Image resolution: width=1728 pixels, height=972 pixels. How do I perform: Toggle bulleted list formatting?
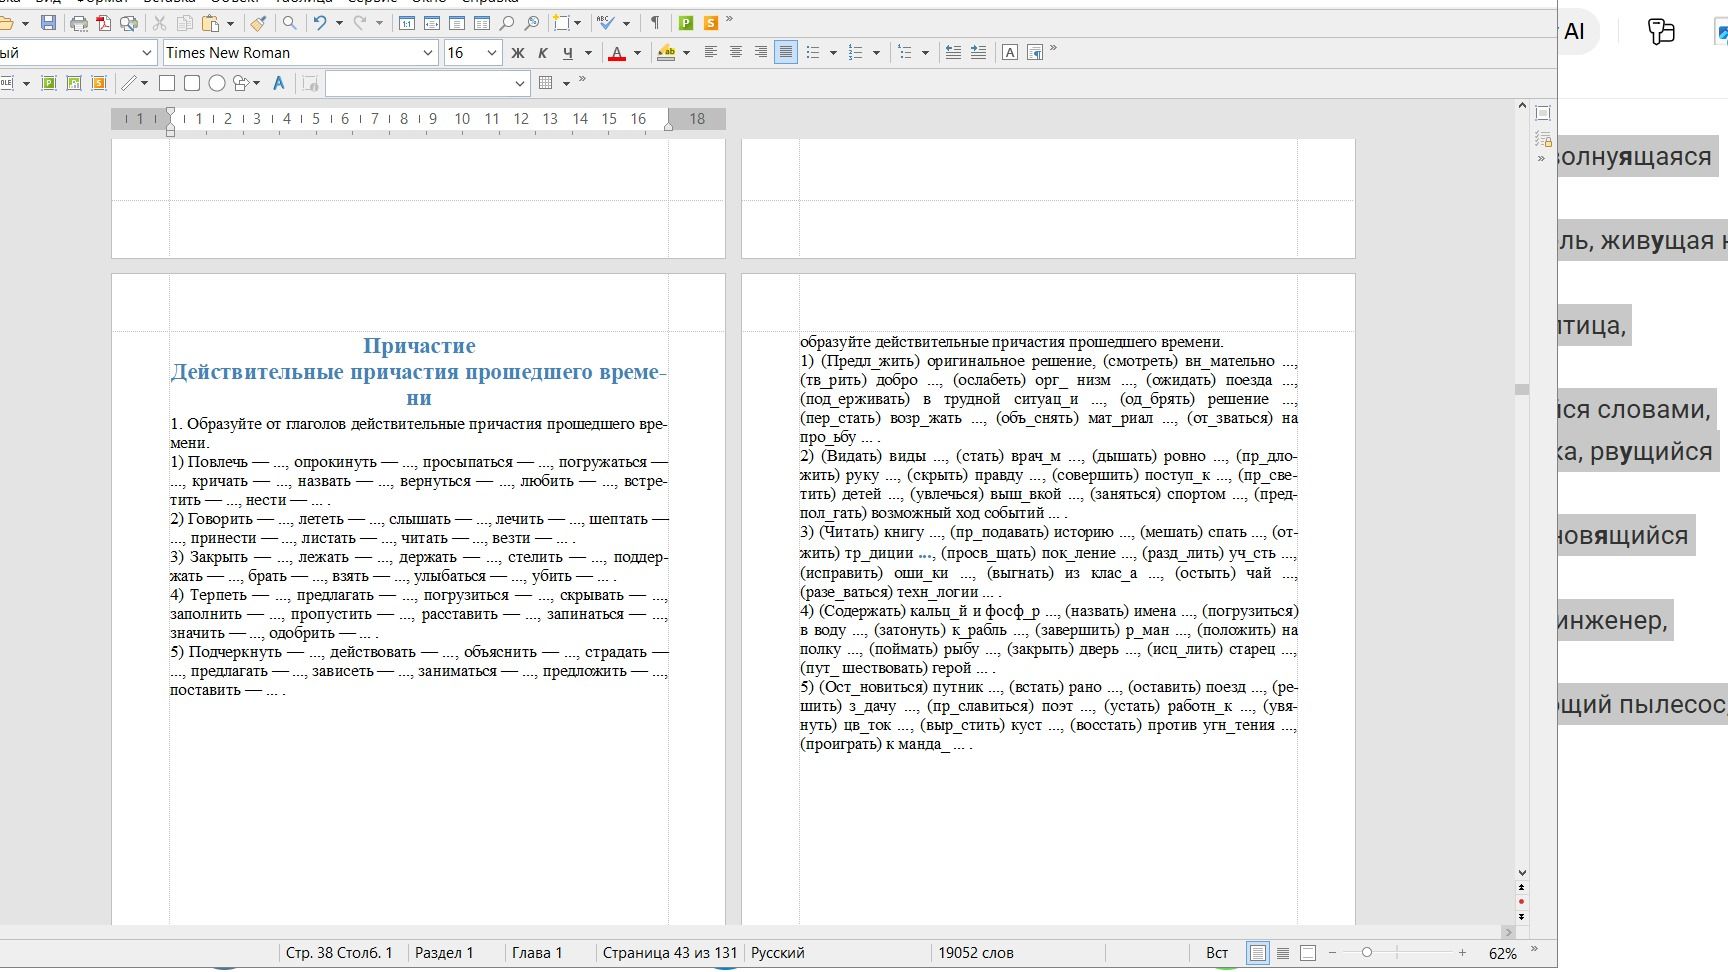(813, 53)
